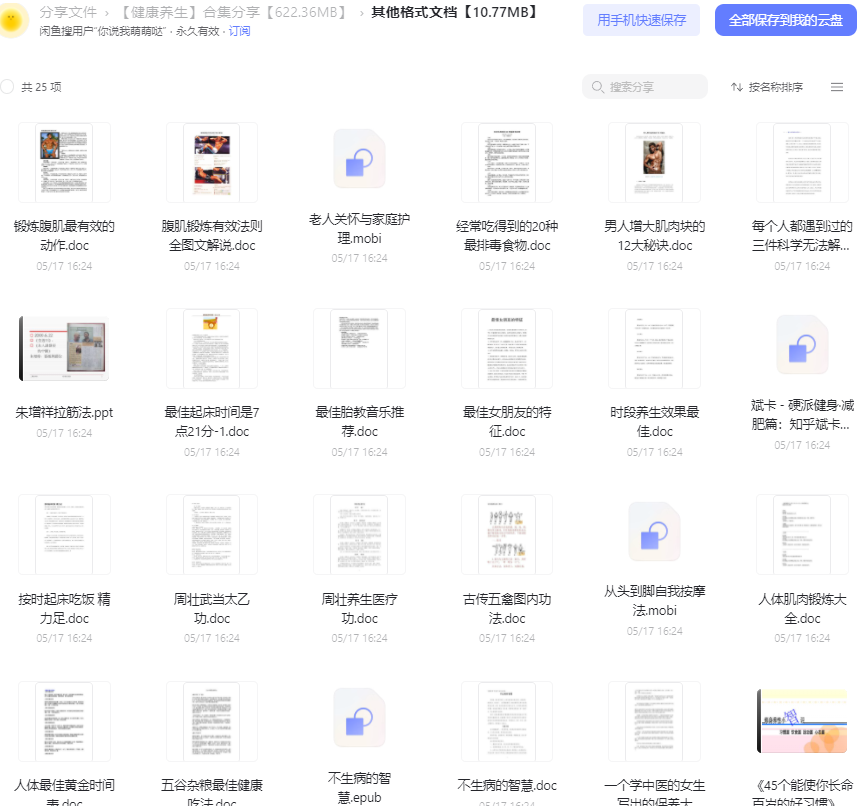This screenshot has height=806, width=867.
Task: Open 最佳起床时间是7点21分-1.doc thumbnail
Action: coord(212,349)
